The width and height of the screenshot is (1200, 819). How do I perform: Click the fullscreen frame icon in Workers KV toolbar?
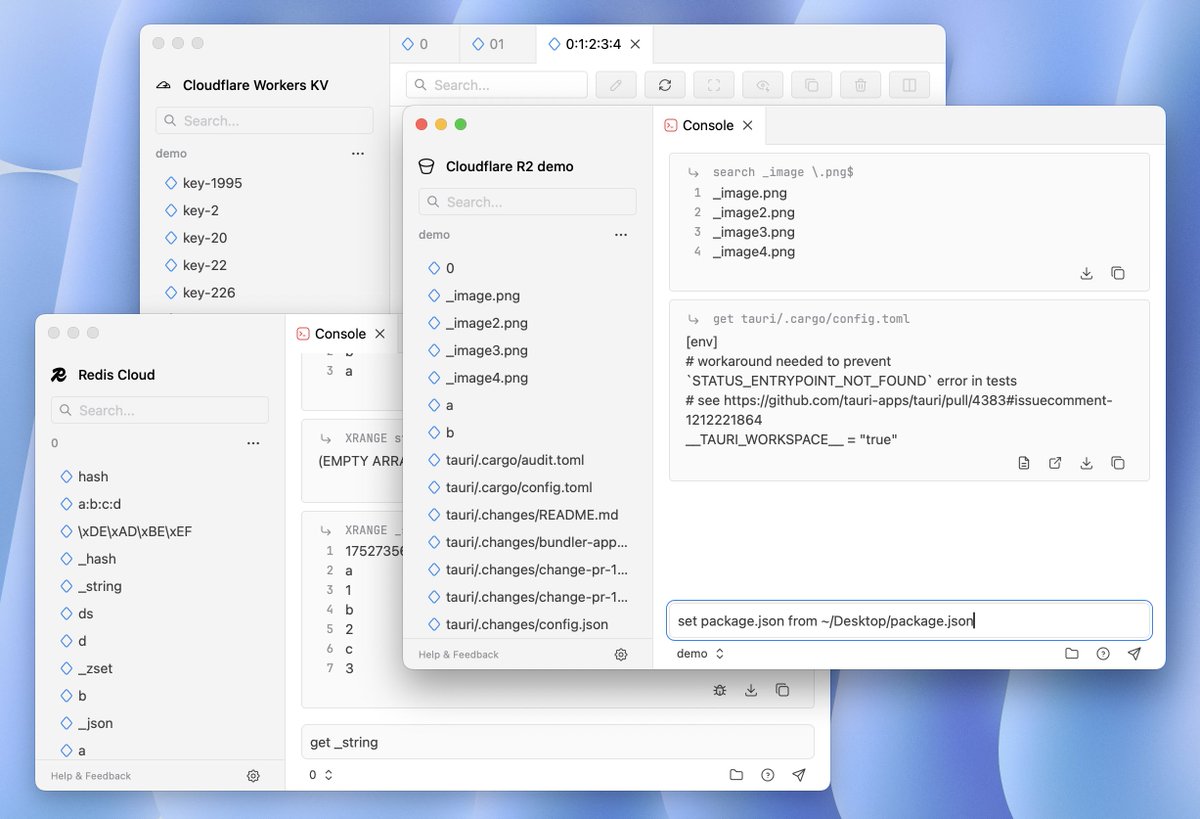click(x=714, y=85)
